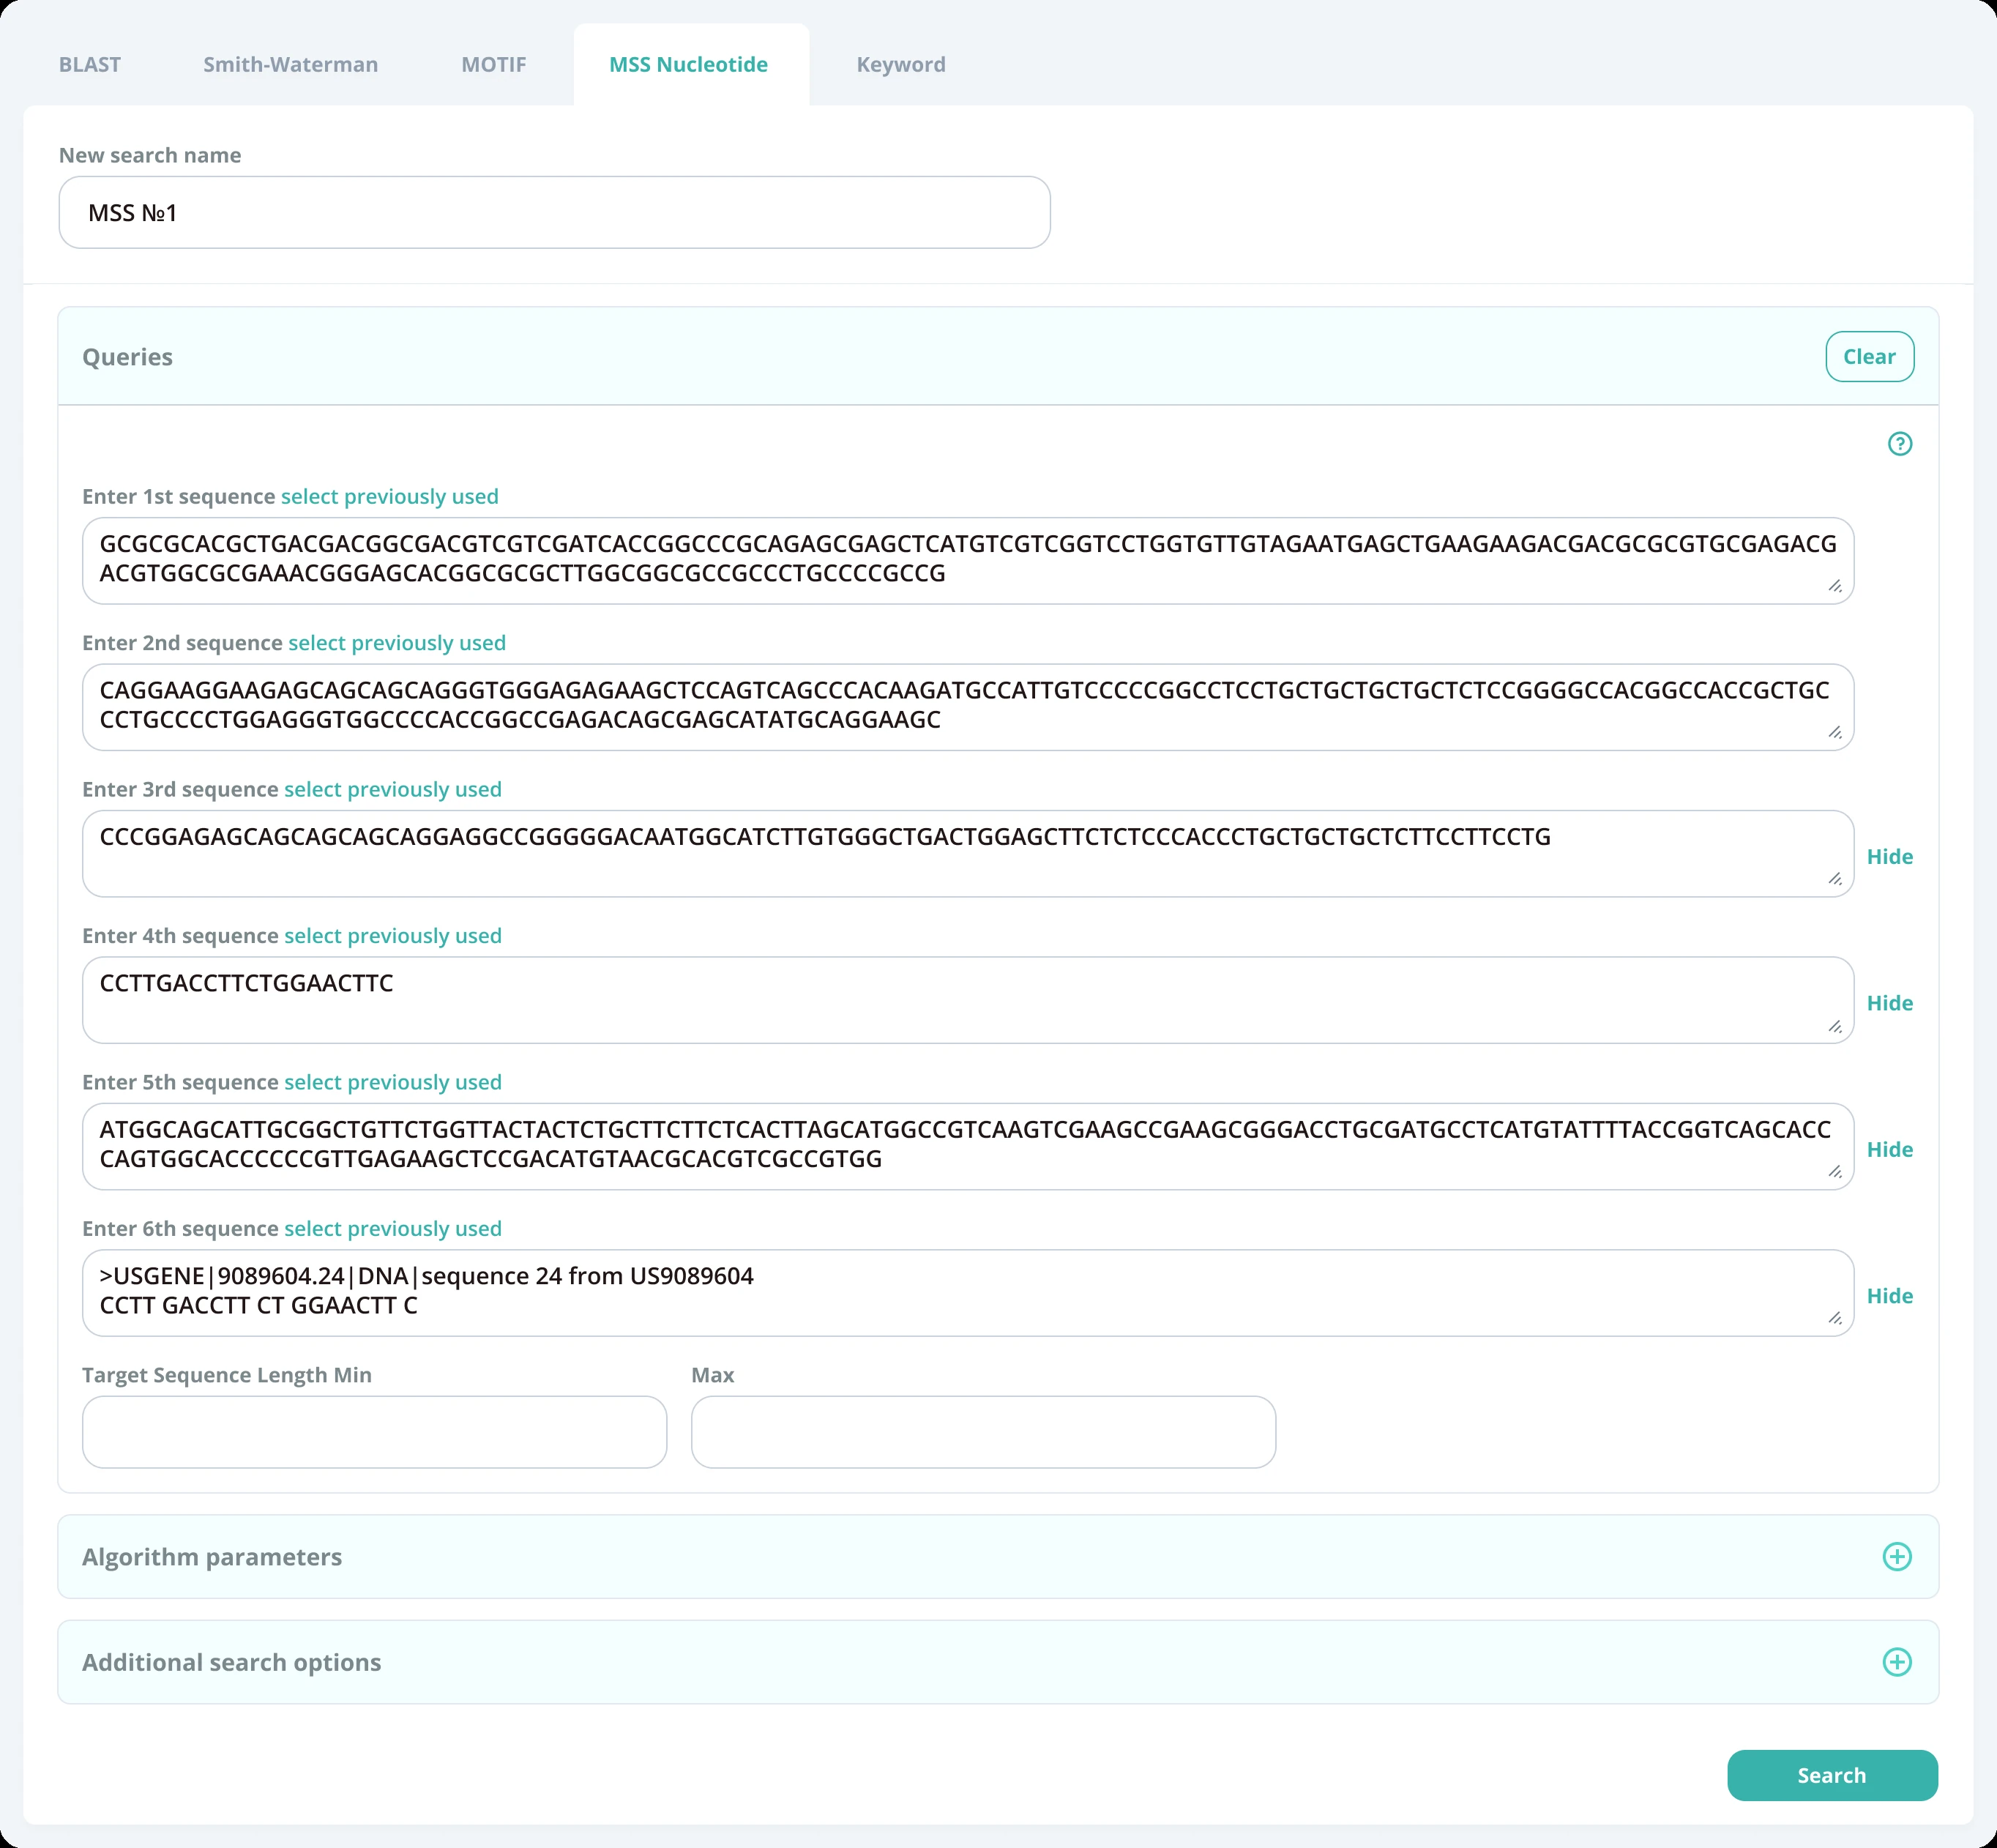Focus the Max sequence length field

[x=984, y=1432]
